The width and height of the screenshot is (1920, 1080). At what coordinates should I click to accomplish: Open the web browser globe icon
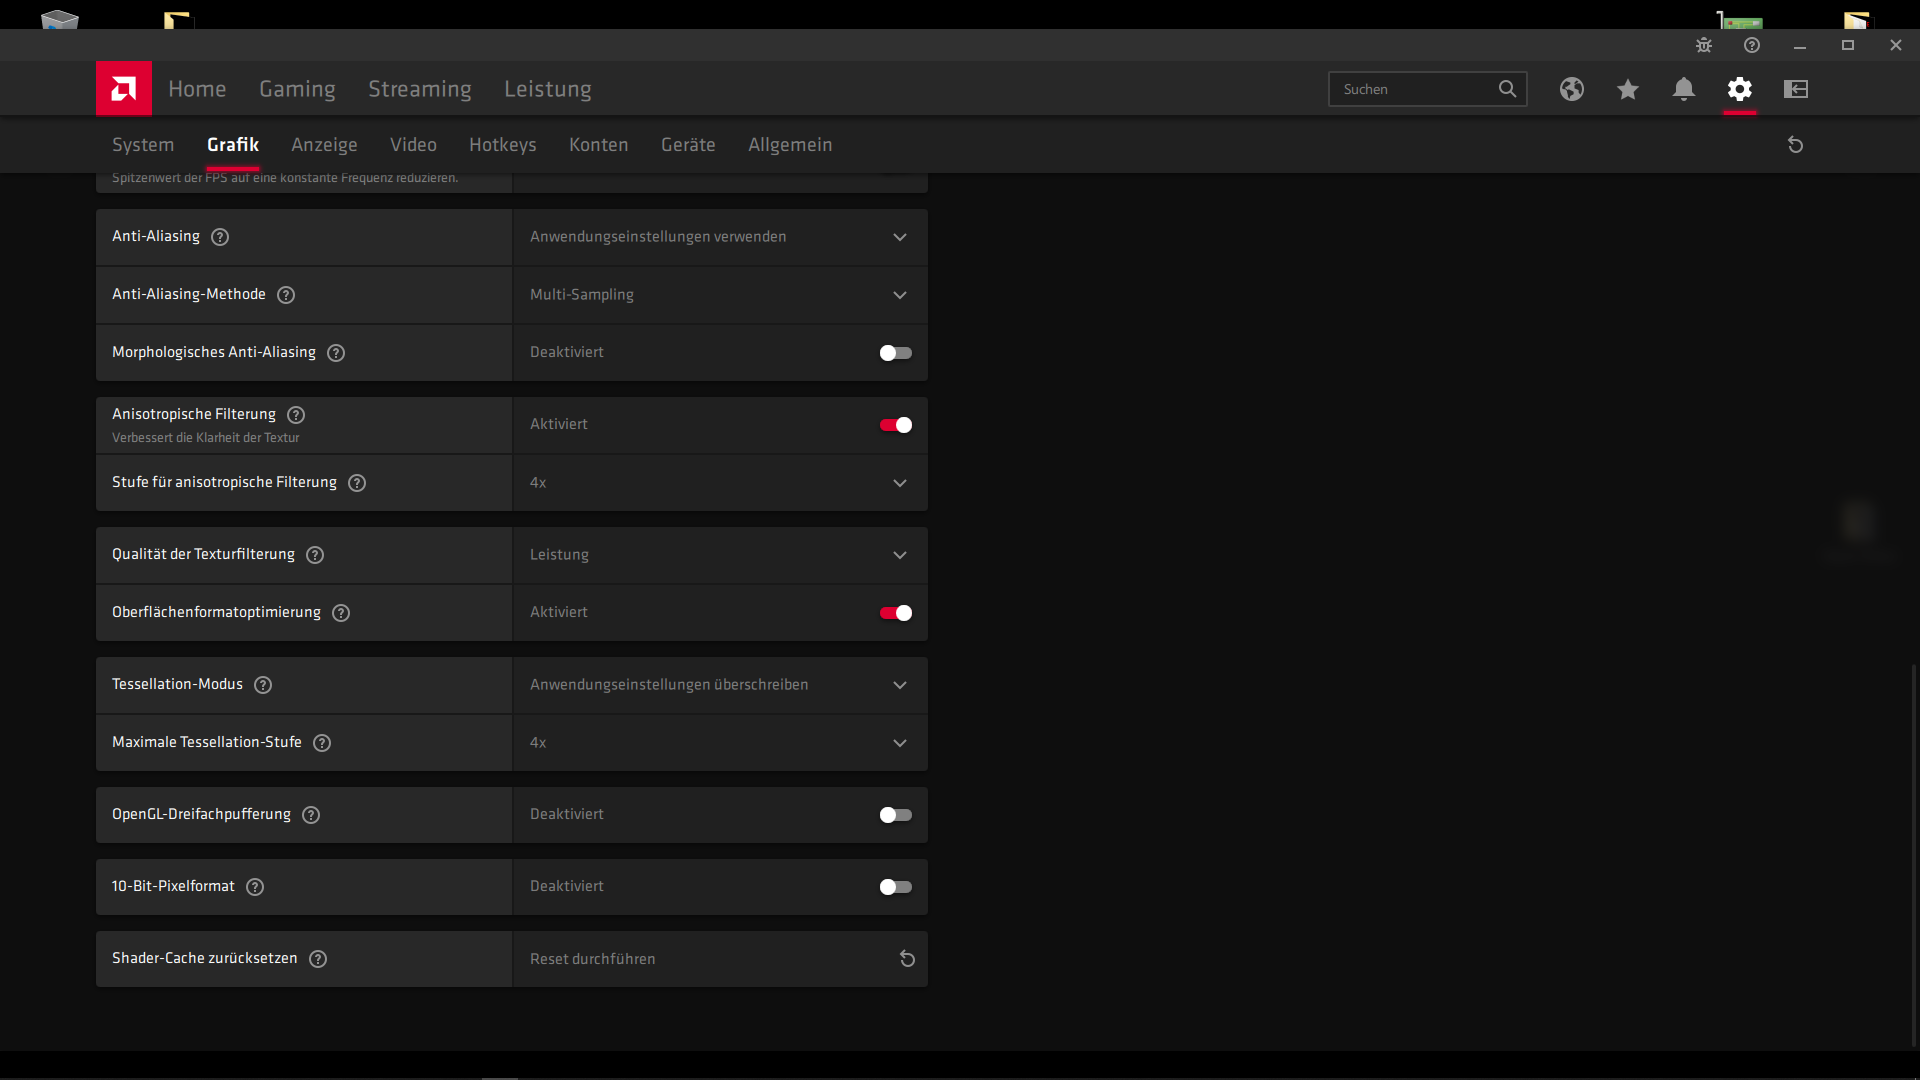pyautogui.click(x=1571, y=89)
